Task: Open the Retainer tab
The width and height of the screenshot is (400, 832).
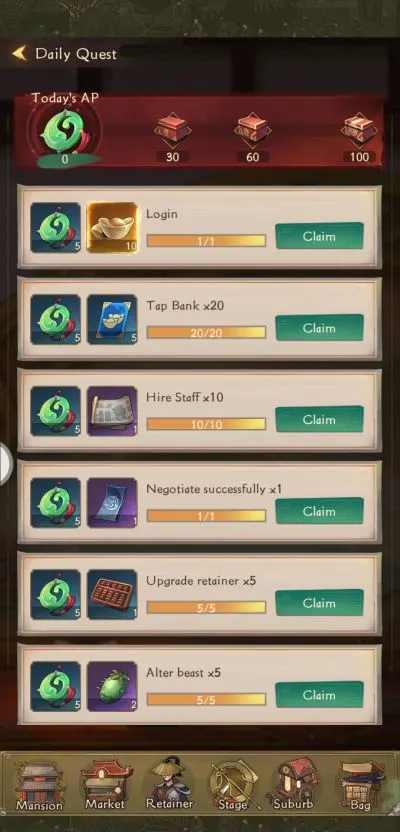Action: 169,784
